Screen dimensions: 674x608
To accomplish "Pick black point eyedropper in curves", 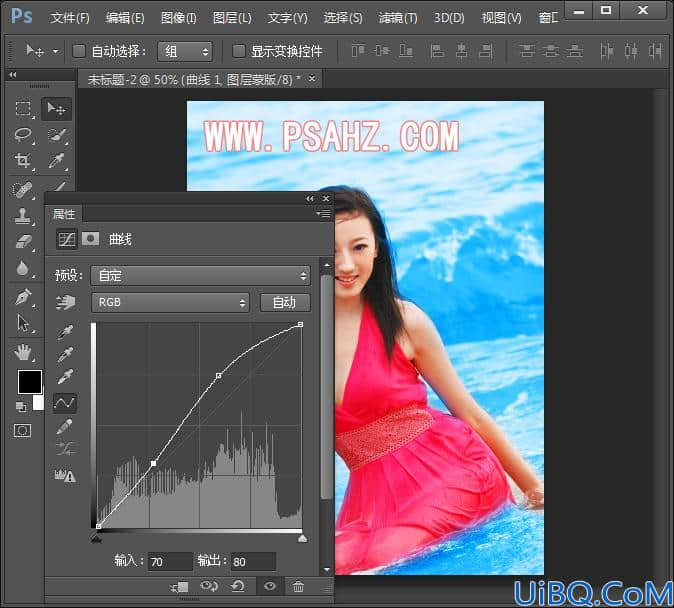I will (x=65, y=332).
